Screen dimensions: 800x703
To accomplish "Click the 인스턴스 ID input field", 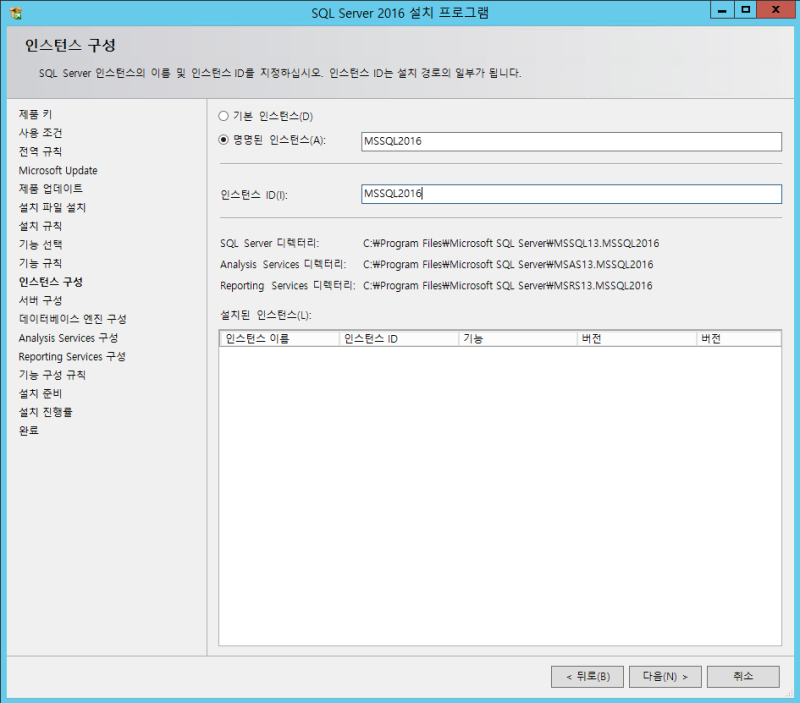I will [x=570, y=194].
